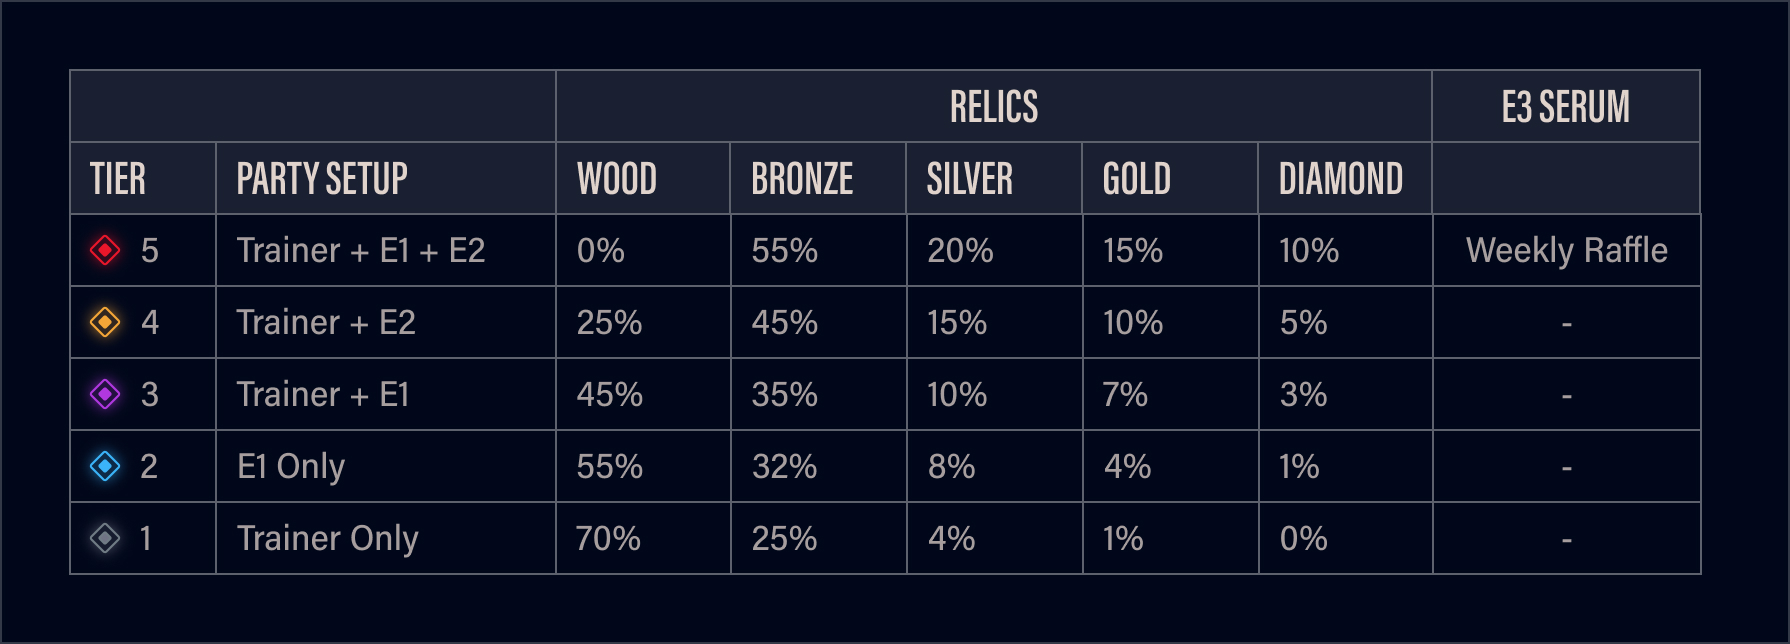Click the RELICS column group header
The image size is (1790, 644).
(993, 107)
